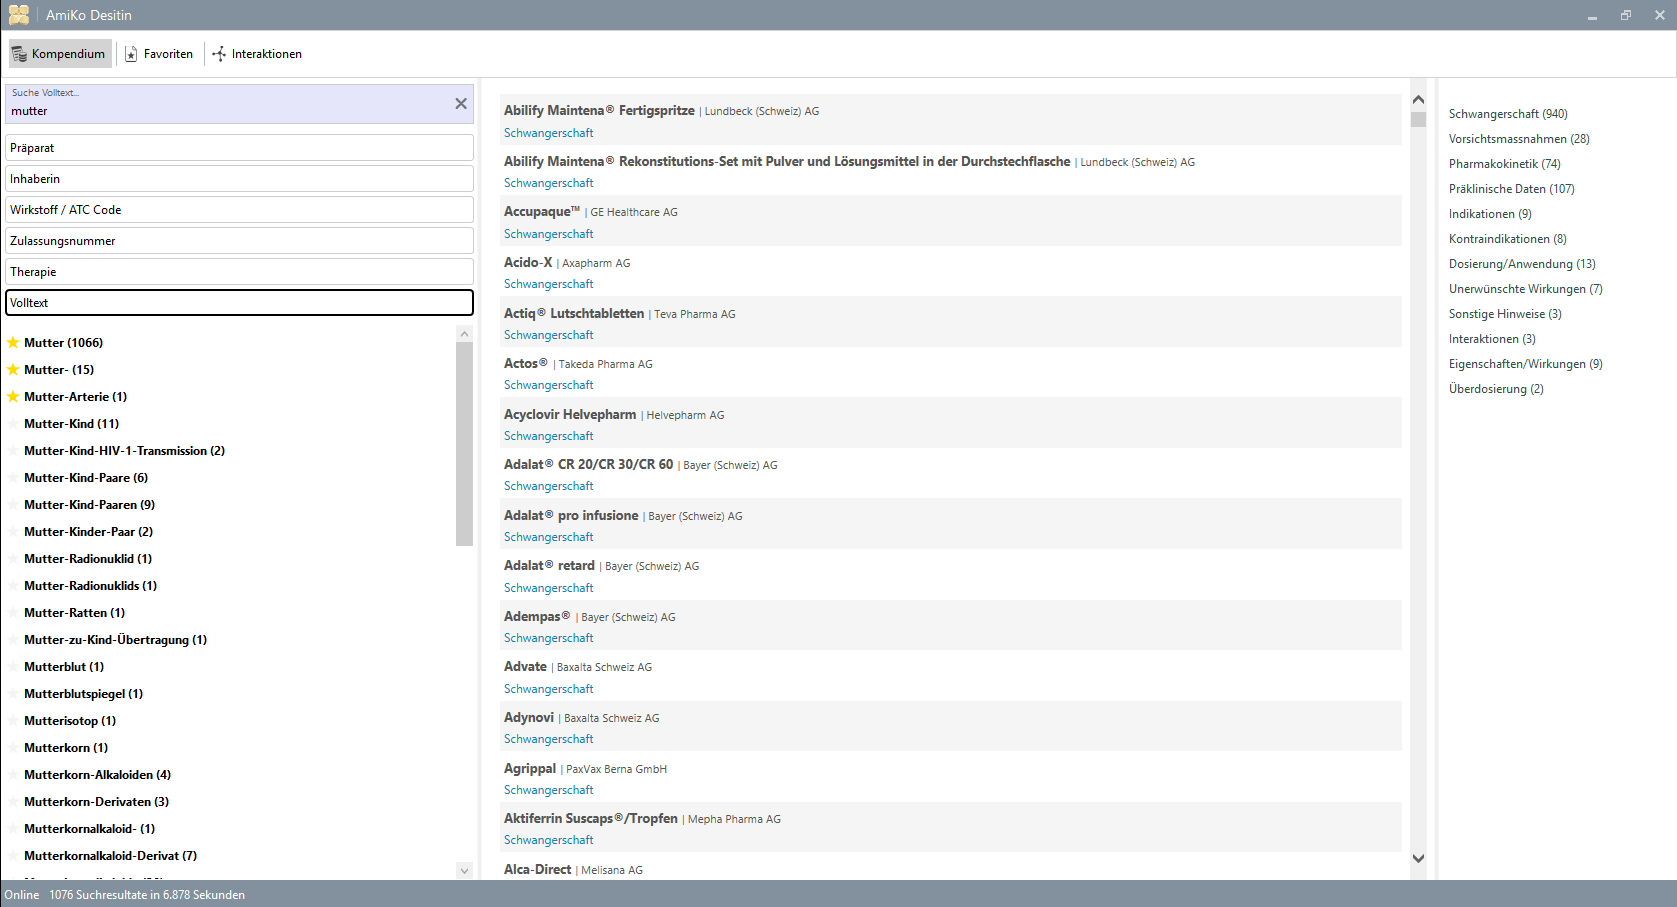The image size is (1677, 907).
Task: Click the Kompendium book icon in toolbar
Action: [x=21, y=53]
